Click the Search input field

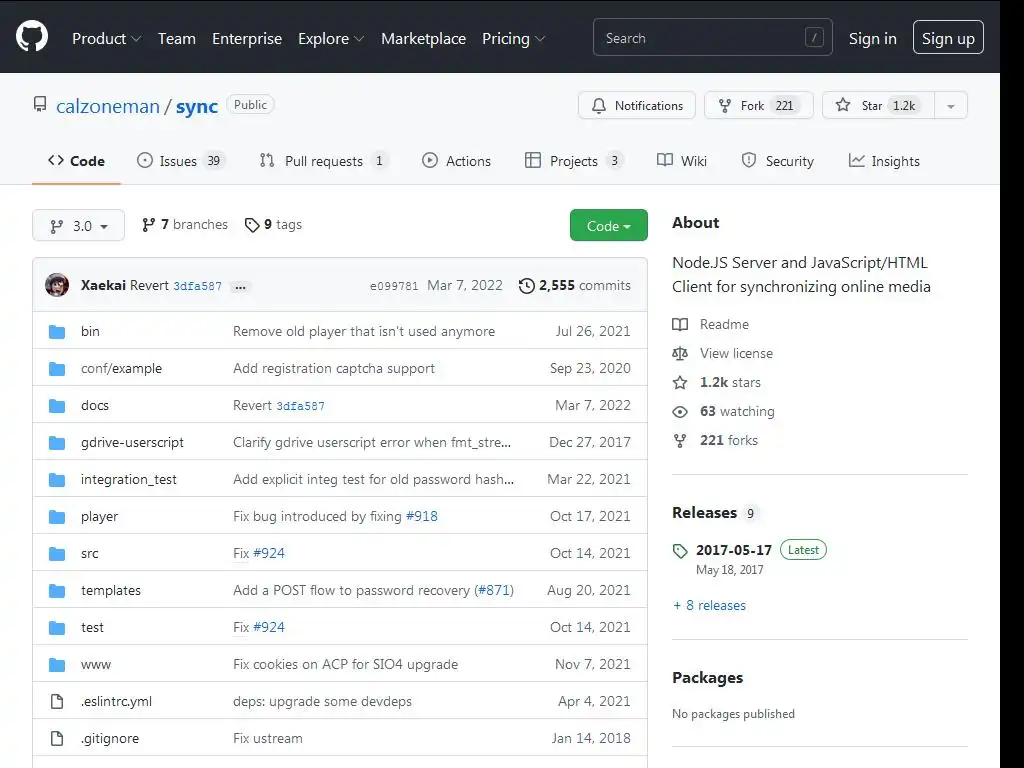(712, 38)
